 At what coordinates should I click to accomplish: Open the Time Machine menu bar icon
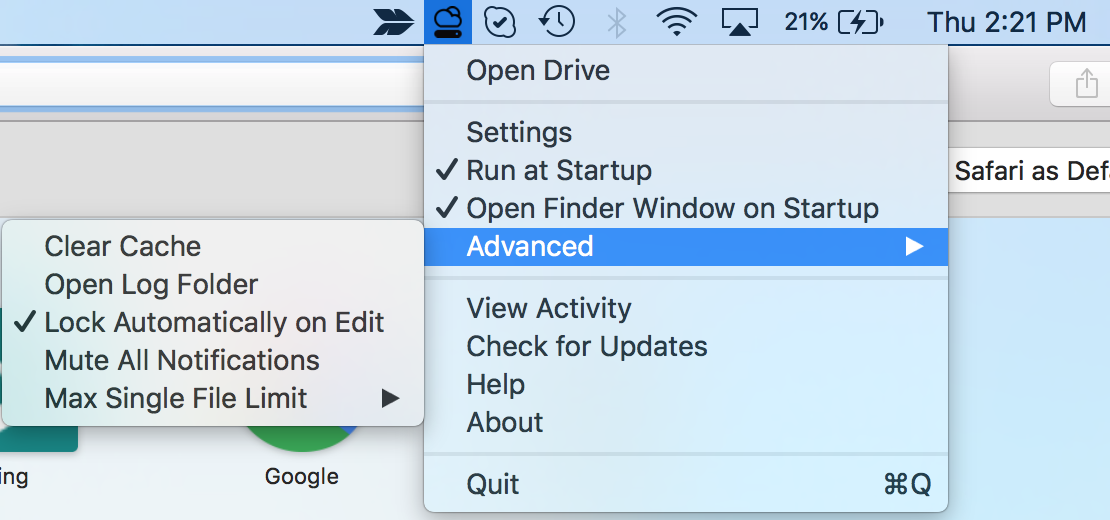pyautogui.click(x=557, y=21)
